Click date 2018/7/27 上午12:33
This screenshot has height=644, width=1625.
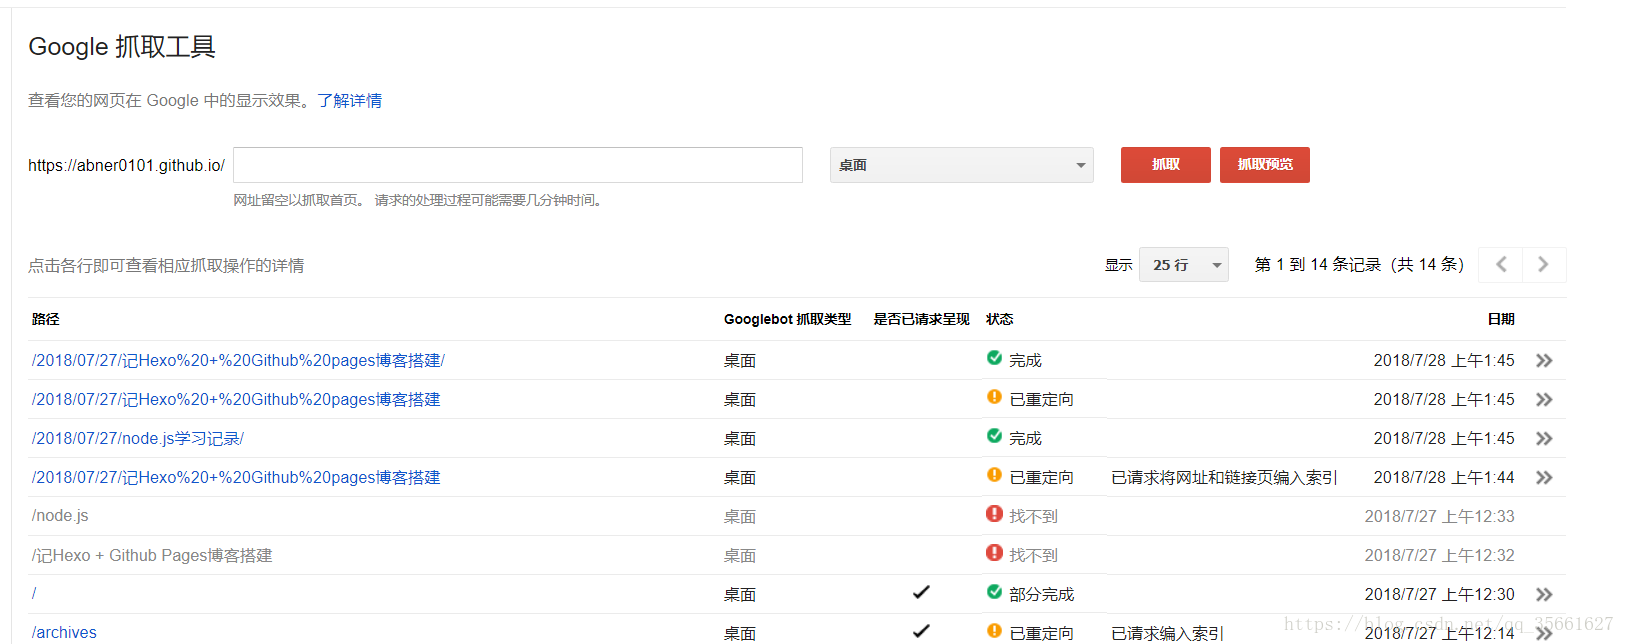[x=1440, y=517]
